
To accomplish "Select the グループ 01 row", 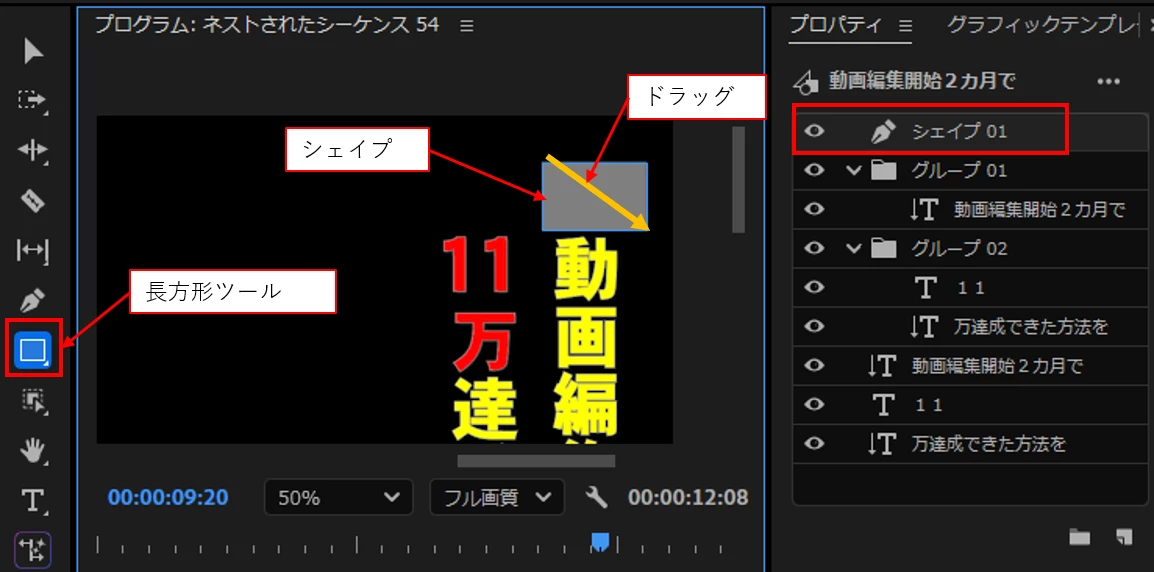I will click(971, 171).
